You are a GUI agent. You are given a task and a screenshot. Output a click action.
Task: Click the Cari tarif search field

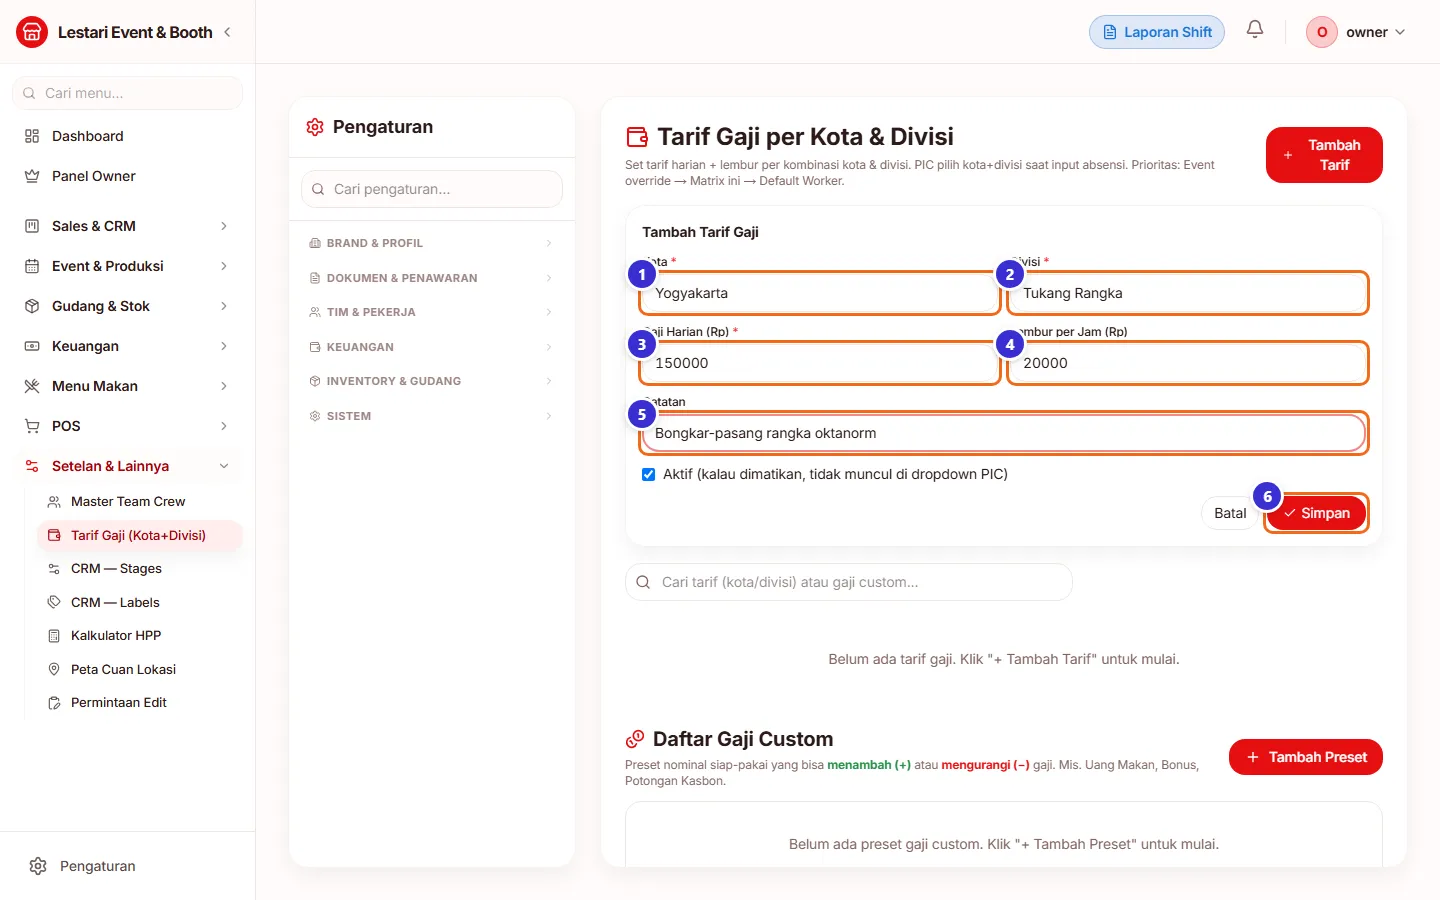849,582
